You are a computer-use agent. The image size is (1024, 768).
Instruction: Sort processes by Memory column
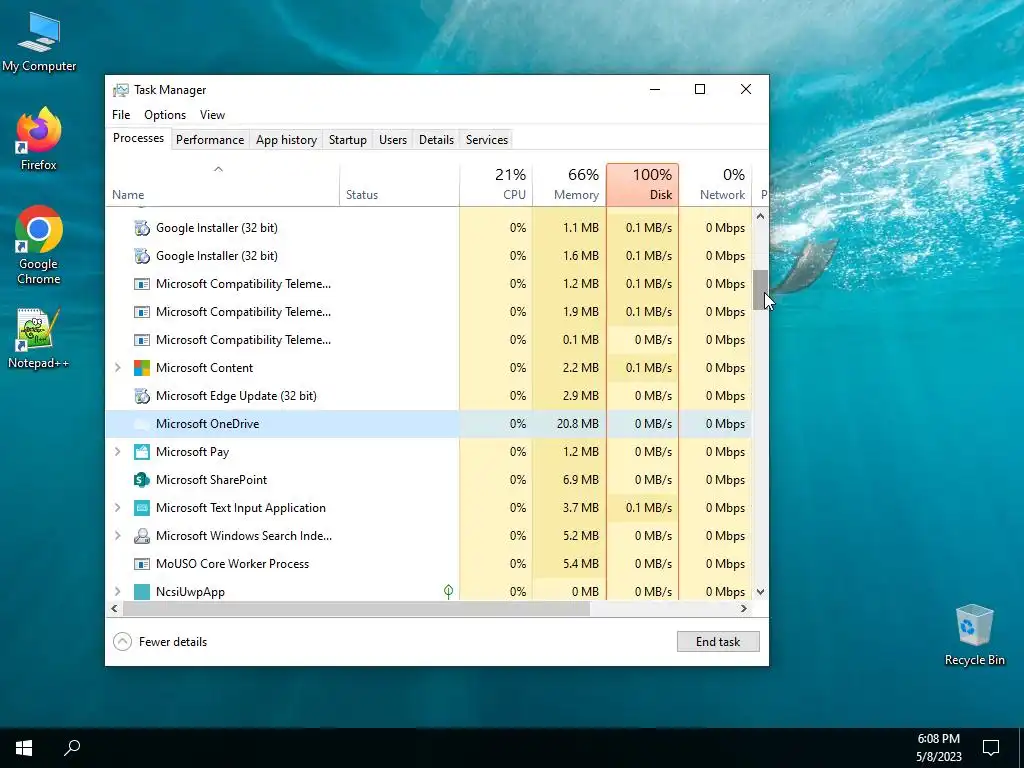(569, 185)
